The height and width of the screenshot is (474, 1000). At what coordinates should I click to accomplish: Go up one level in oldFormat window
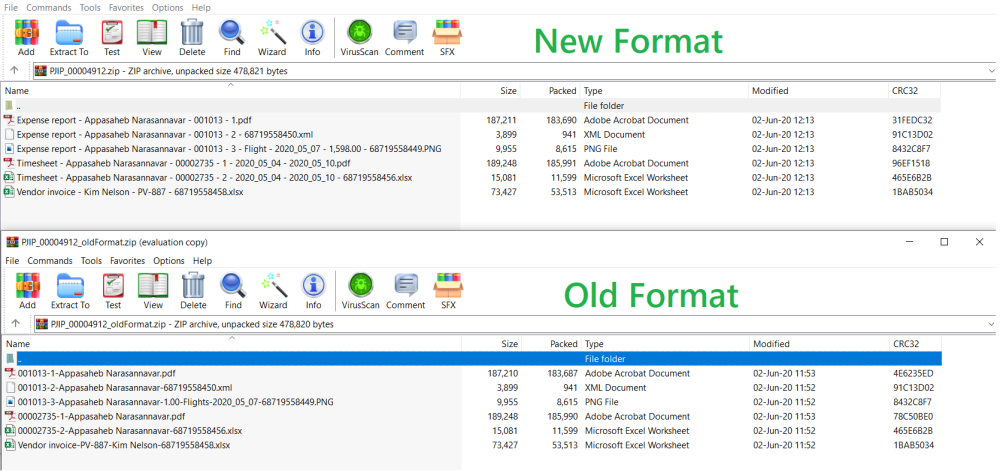pos(16,324)
